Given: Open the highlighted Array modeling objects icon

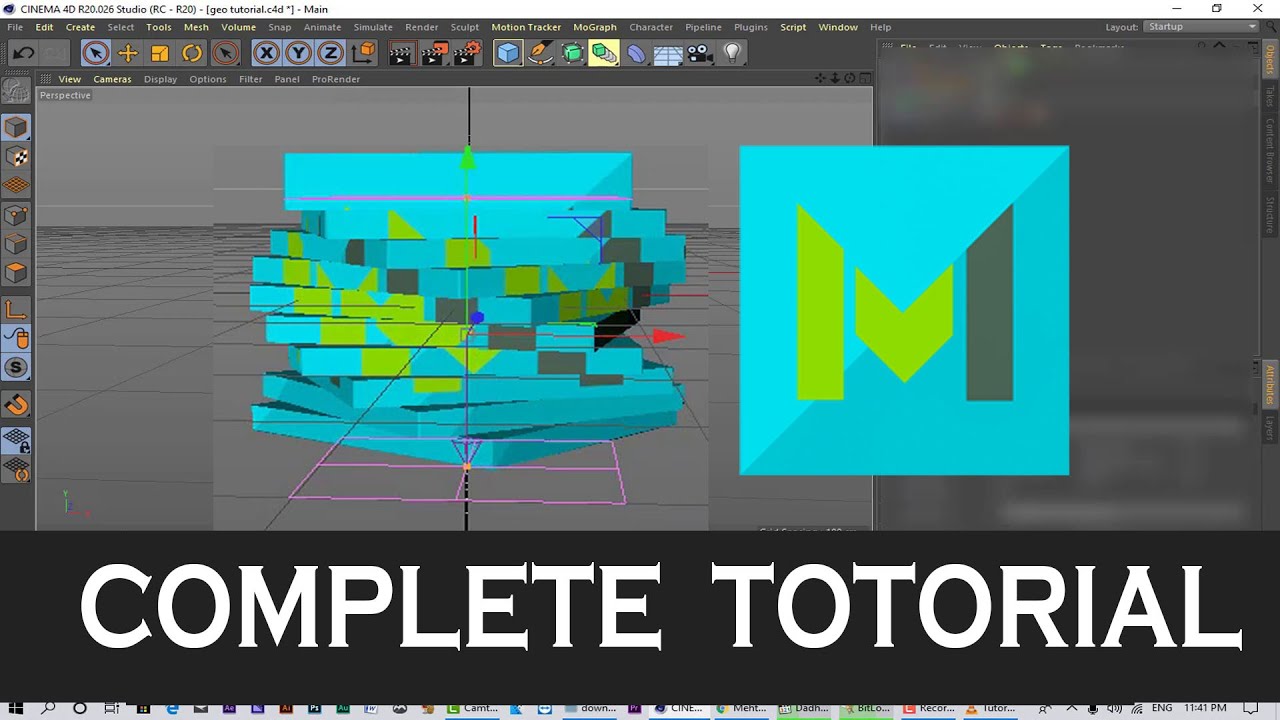Looking at the screenshot, I should coord(604,53).
